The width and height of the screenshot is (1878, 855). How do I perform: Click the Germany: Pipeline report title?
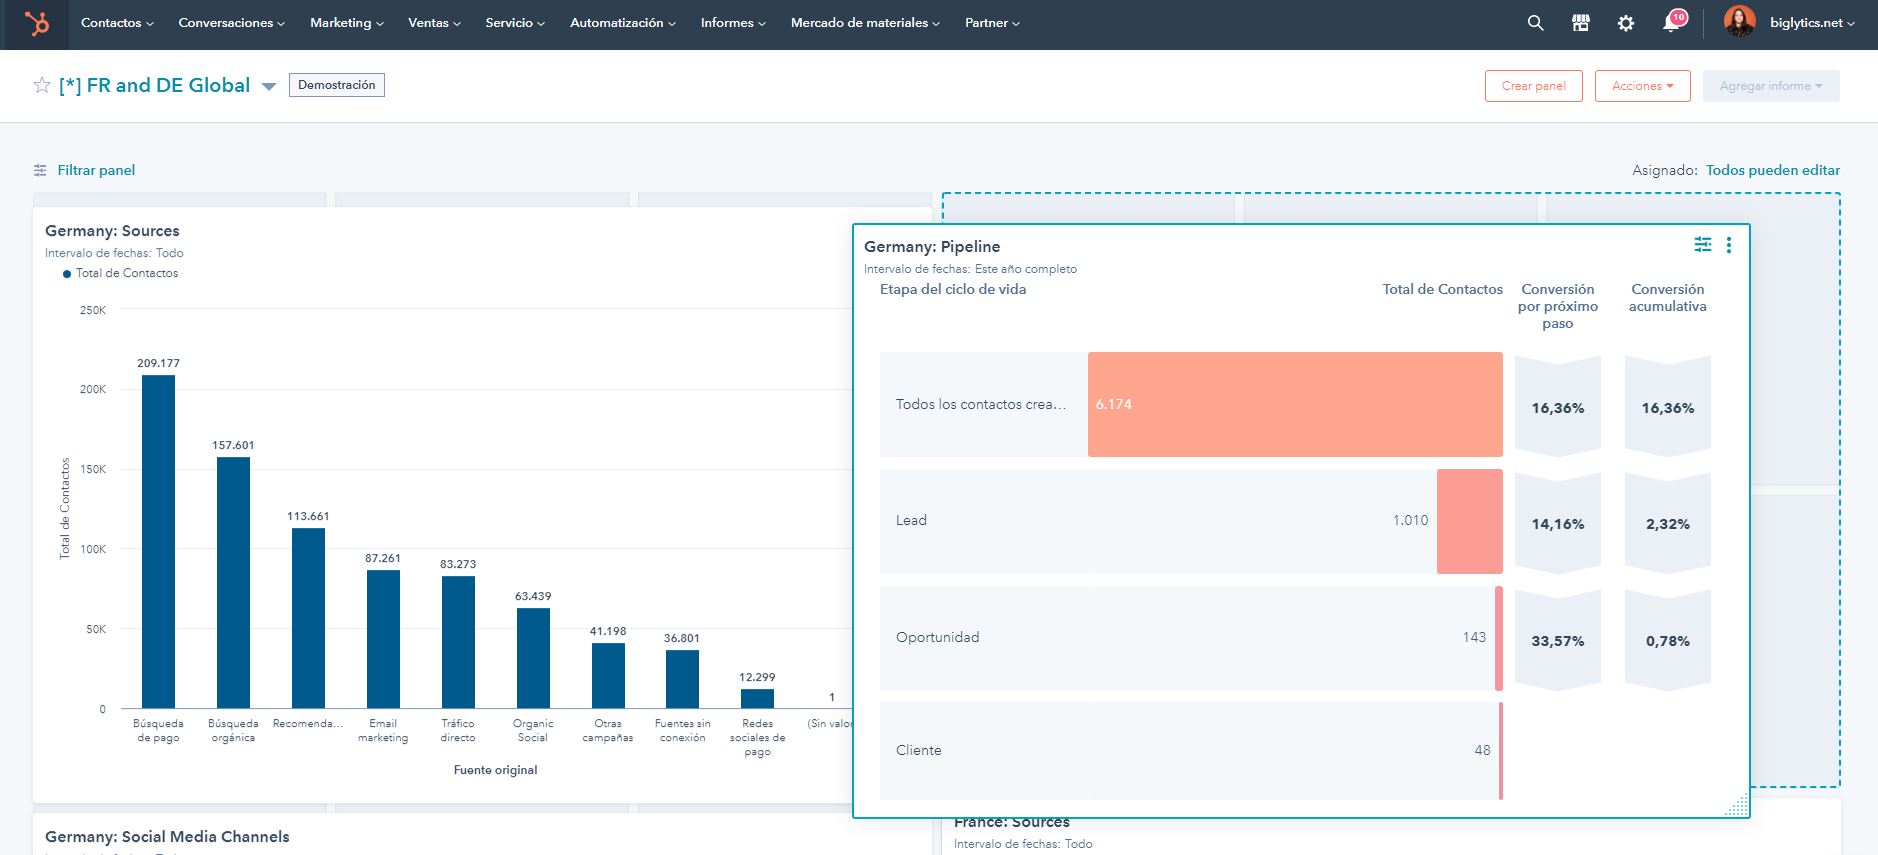[x=931, y=246]
